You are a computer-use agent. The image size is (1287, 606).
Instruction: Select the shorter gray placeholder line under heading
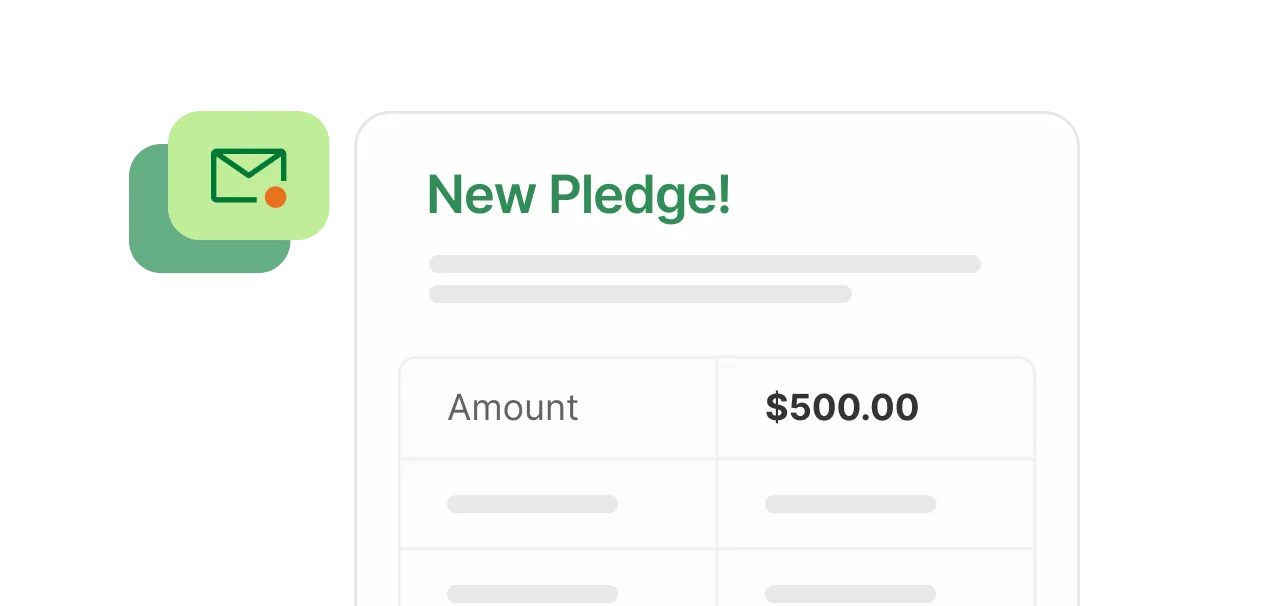(x=640, y=294)
